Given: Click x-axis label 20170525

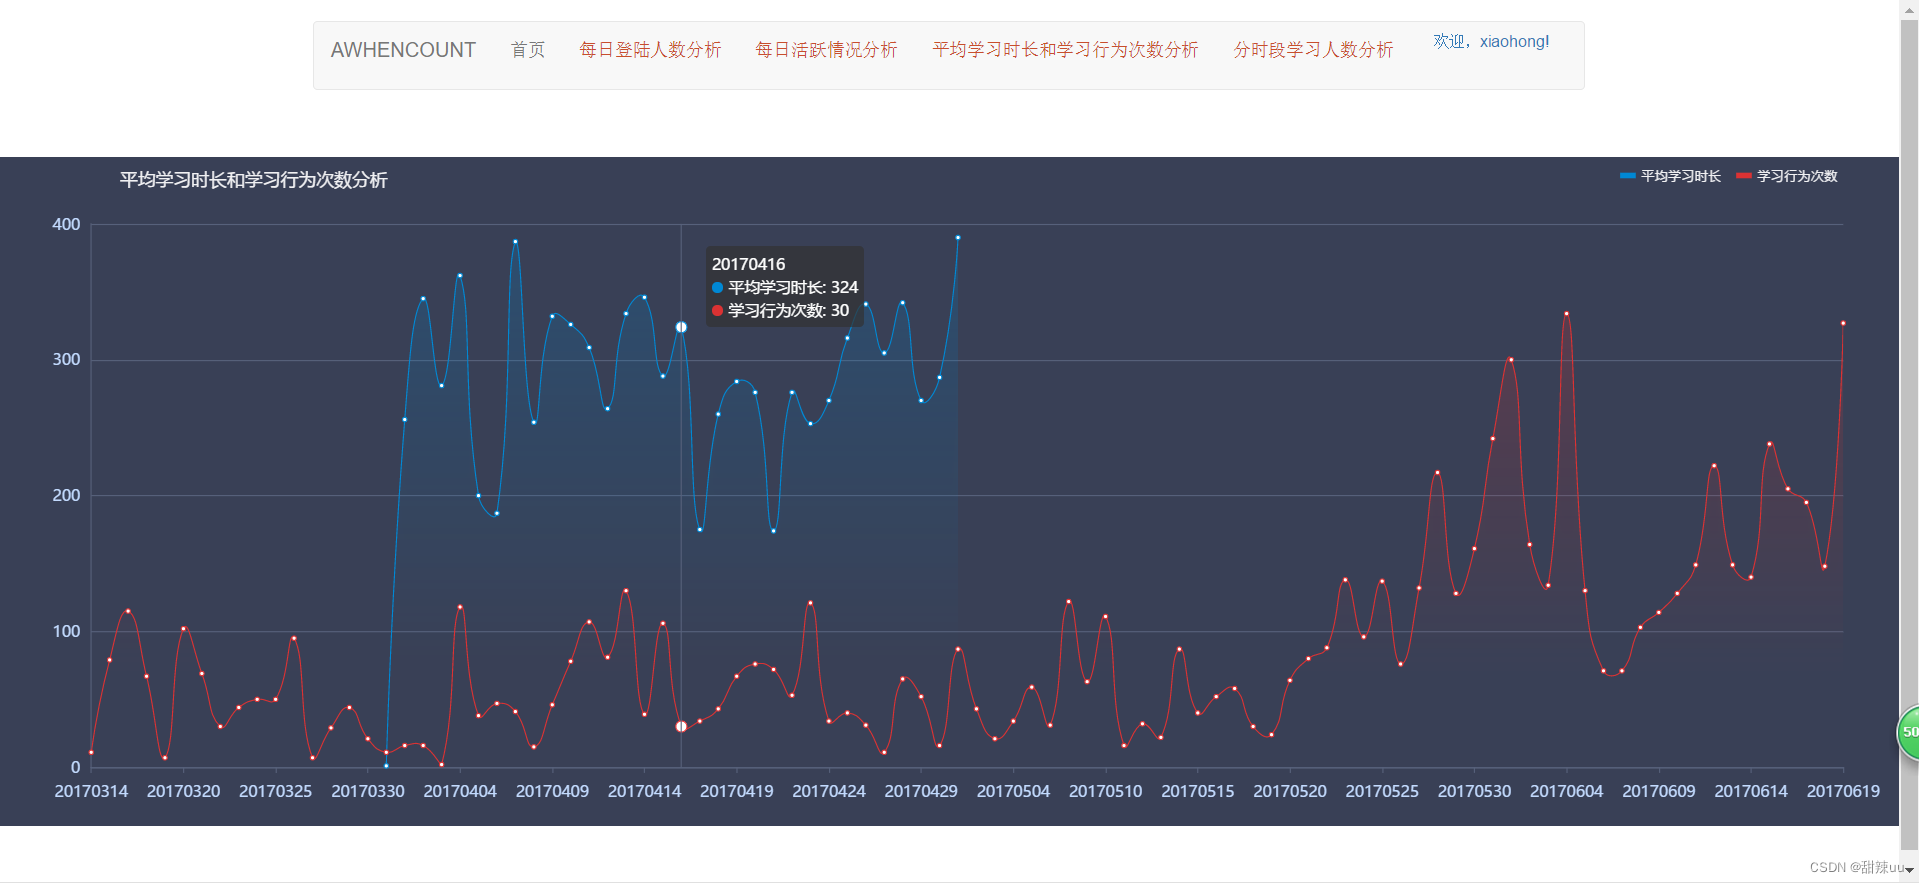Looking at the screenshot, I should pyautogui.click(x=1382, y=791).
